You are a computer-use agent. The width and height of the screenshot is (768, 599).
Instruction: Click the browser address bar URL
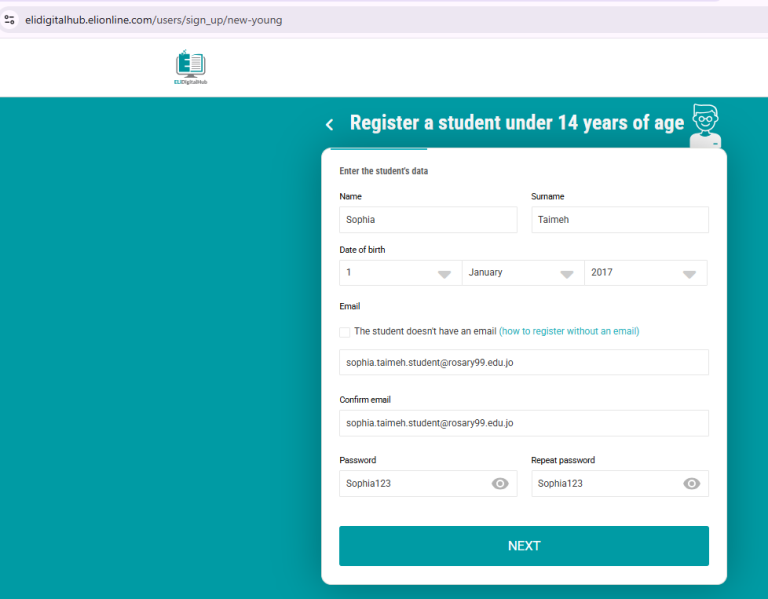(x=154, y=19)
